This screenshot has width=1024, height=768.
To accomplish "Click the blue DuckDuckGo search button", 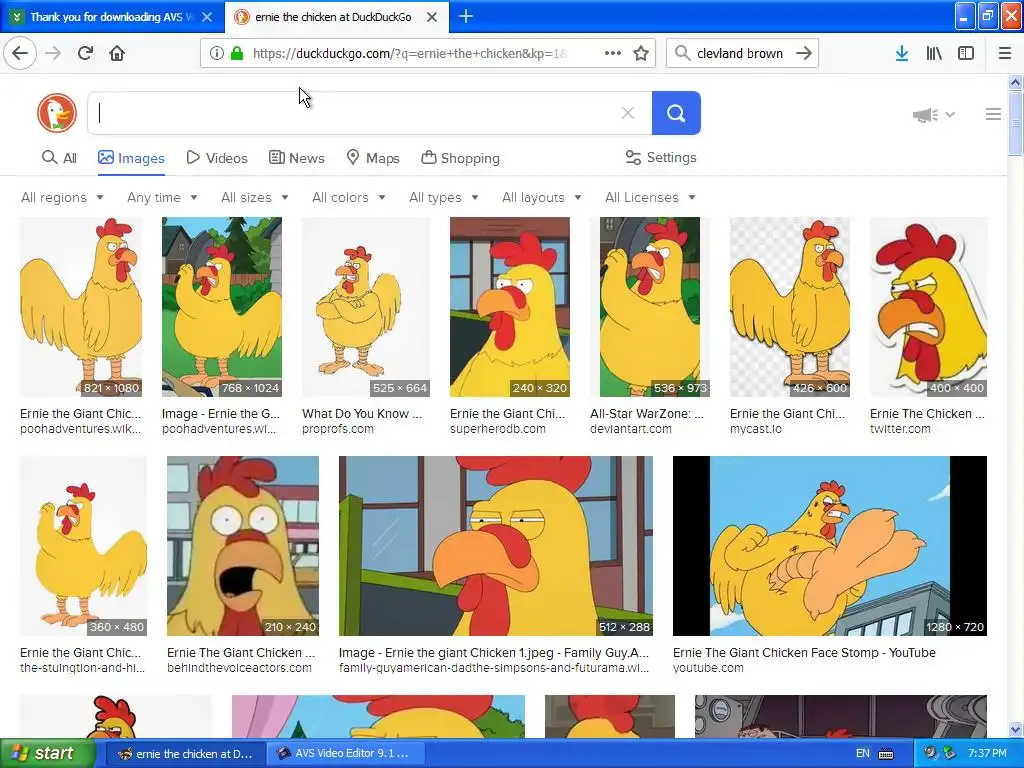I will point(676,113).
